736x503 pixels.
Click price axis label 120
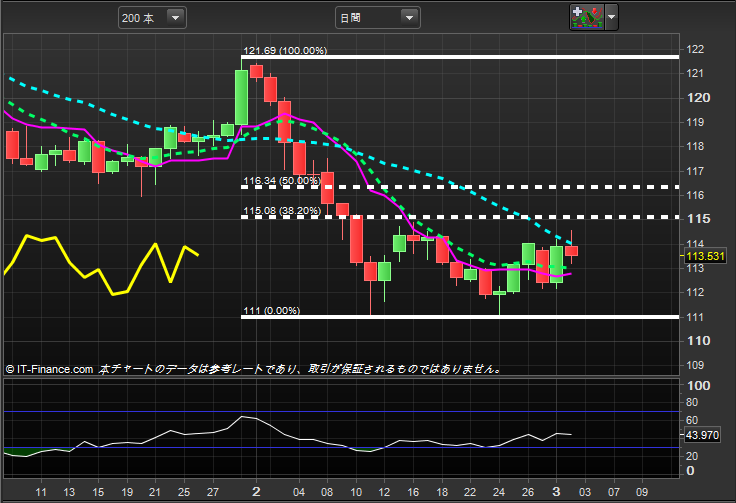coord(698,98)
